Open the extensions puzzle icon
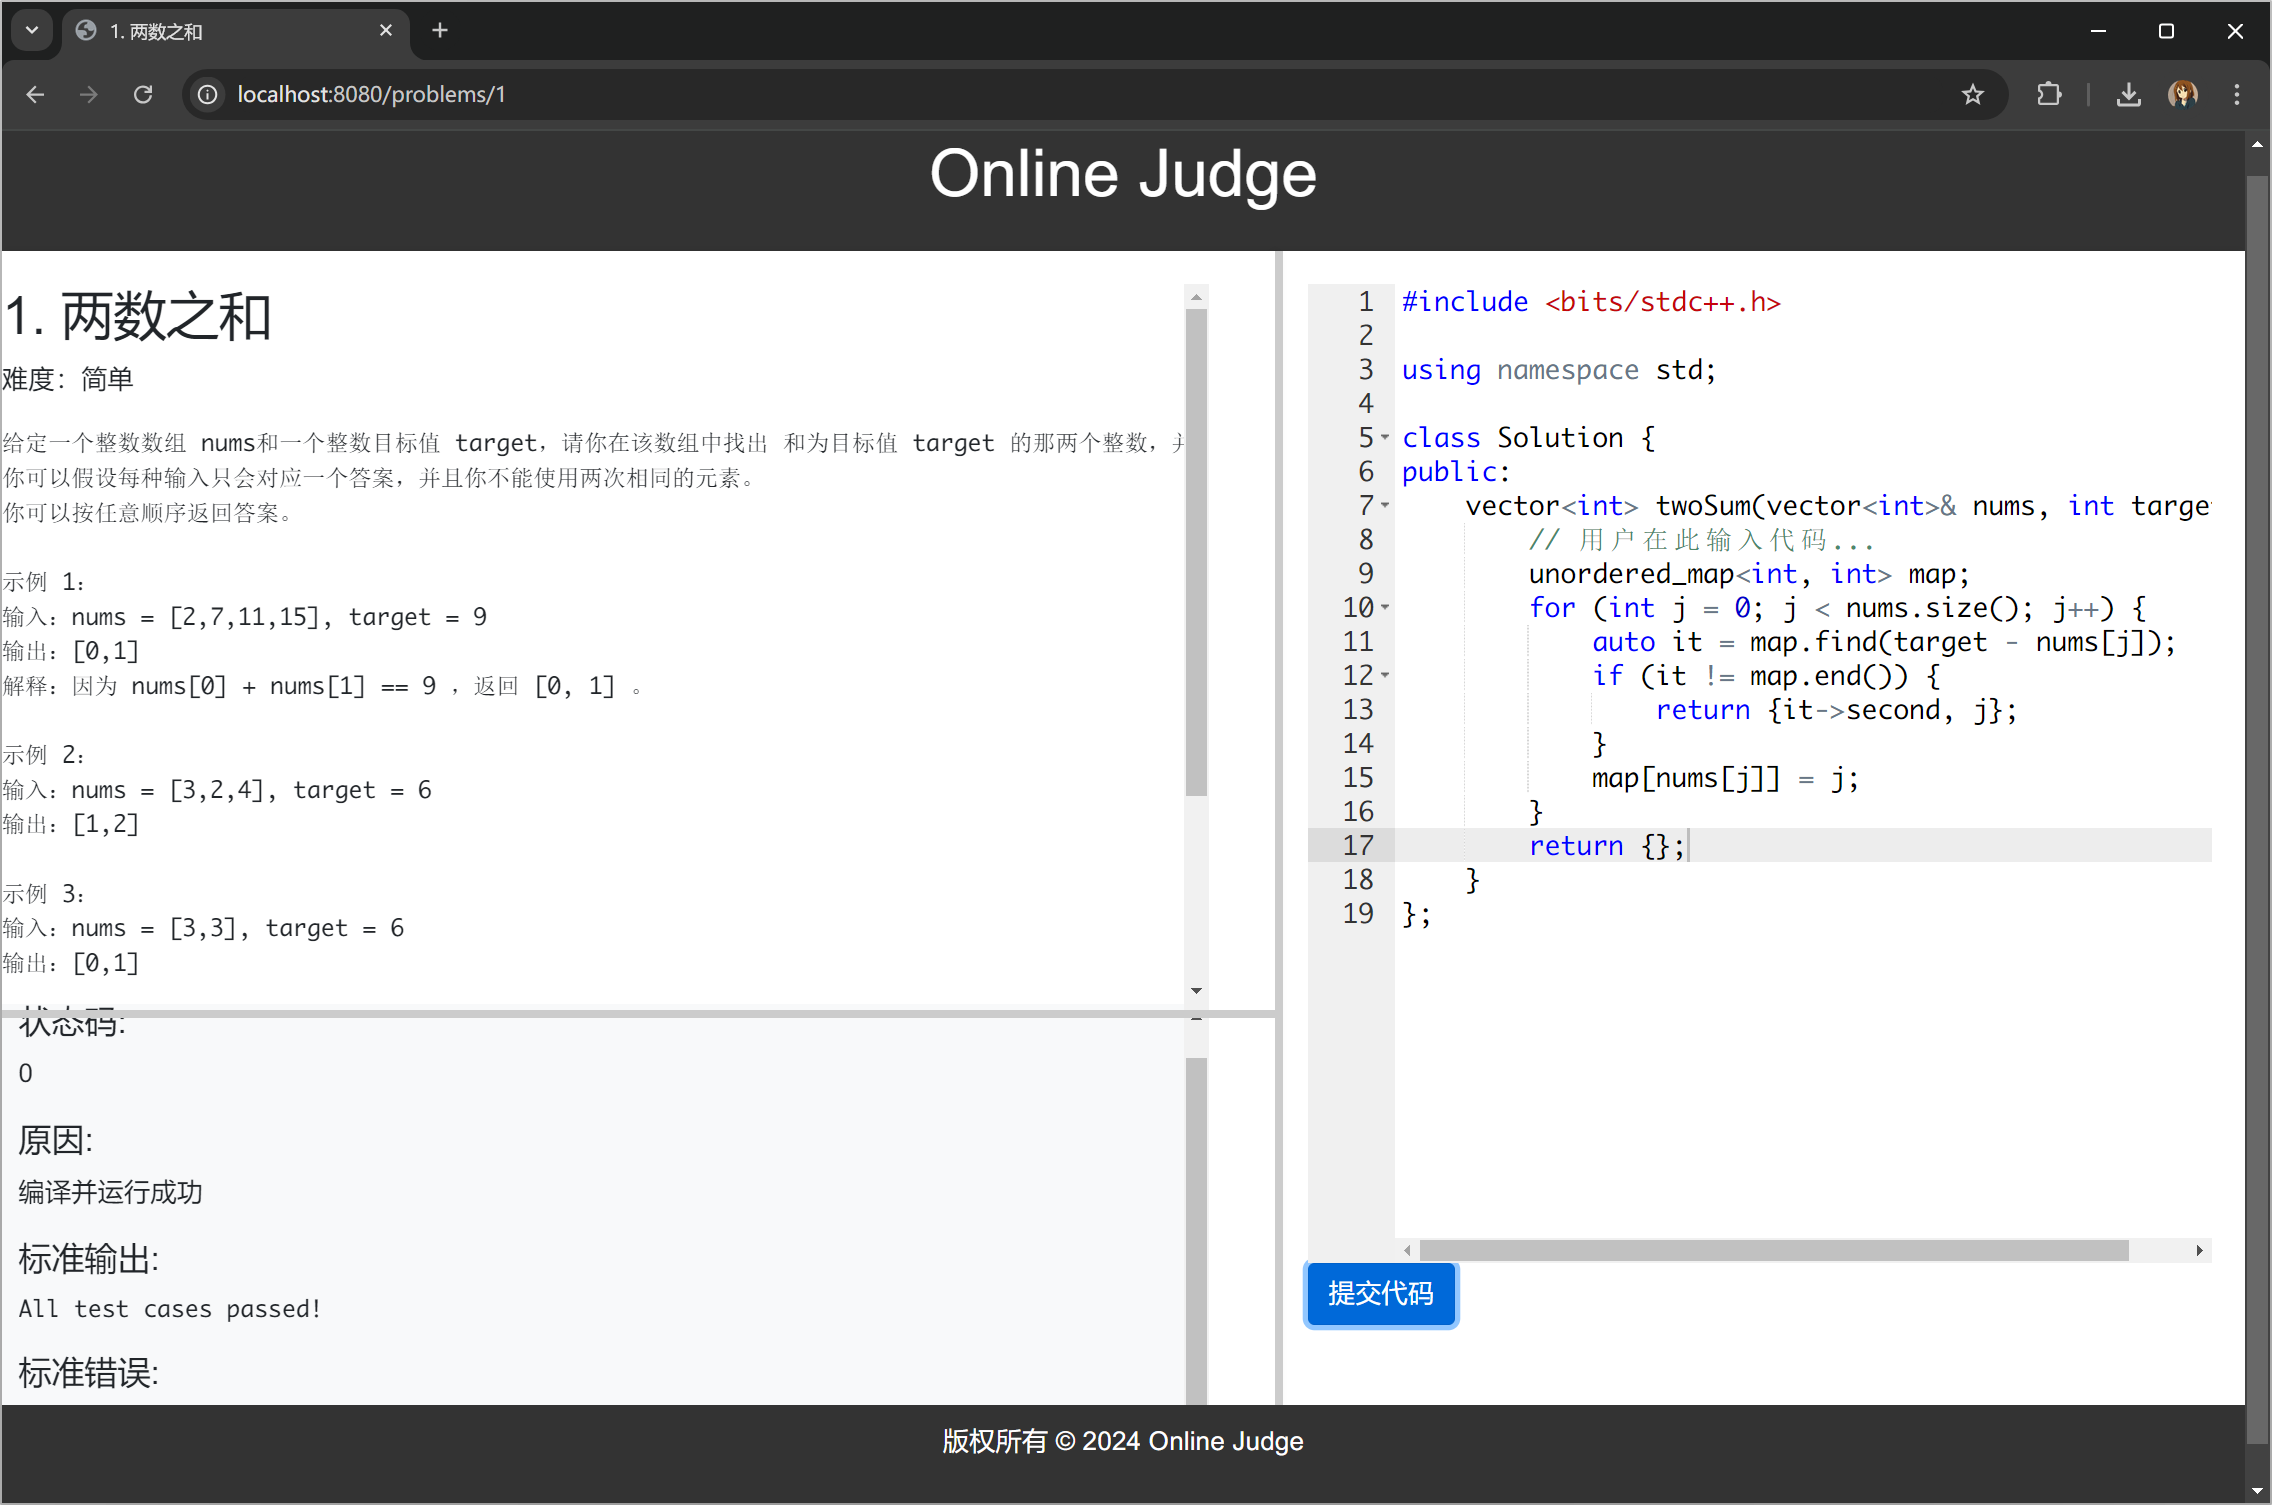2272x1505 pixels. [2048, 94]
